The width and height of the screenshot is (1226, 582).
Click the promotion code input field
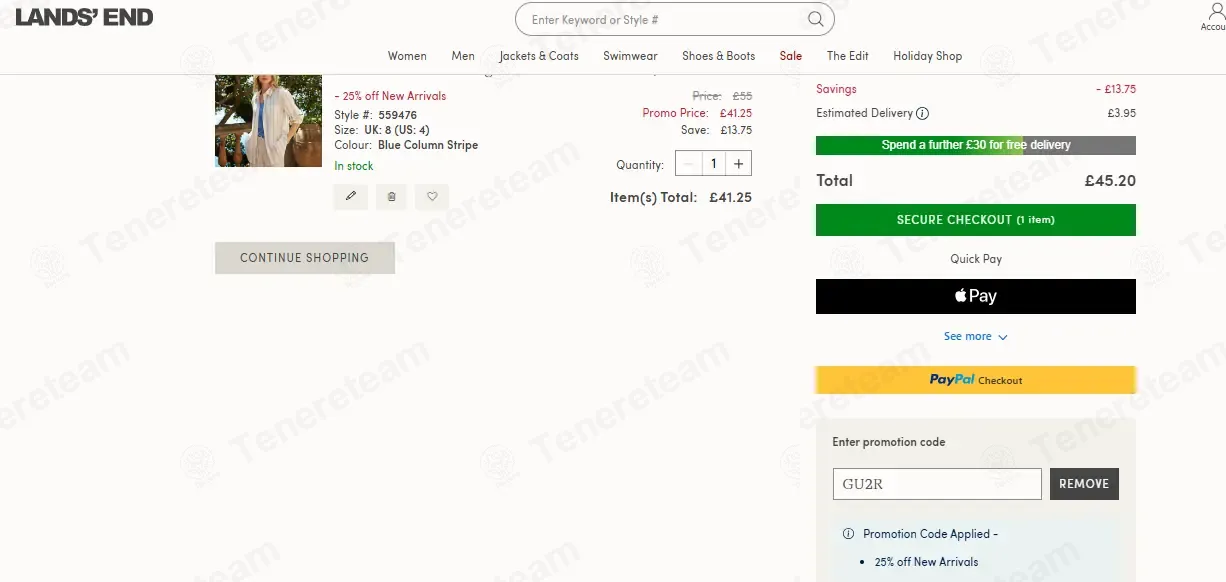tap(937, 484)
